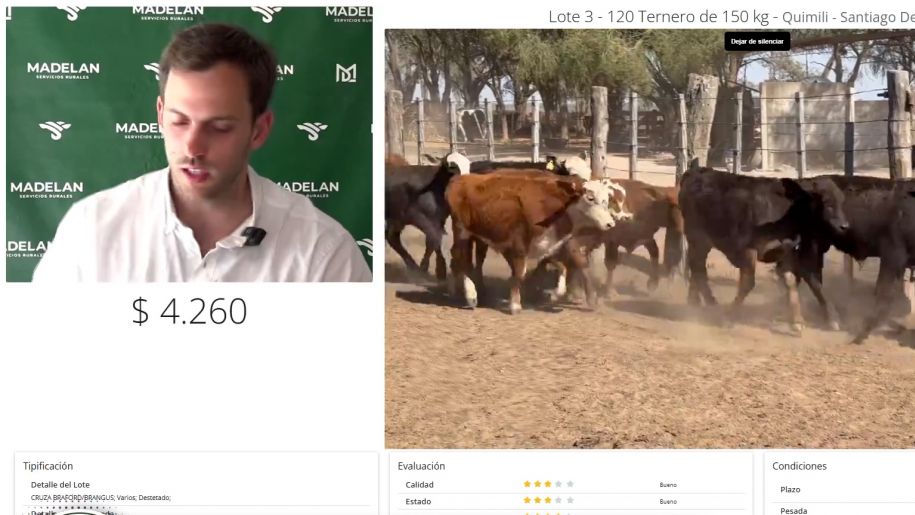Screen dimensions: 915x515
Task: Click the 'Dejar de silenciar' unmute button
Action: 757,41
